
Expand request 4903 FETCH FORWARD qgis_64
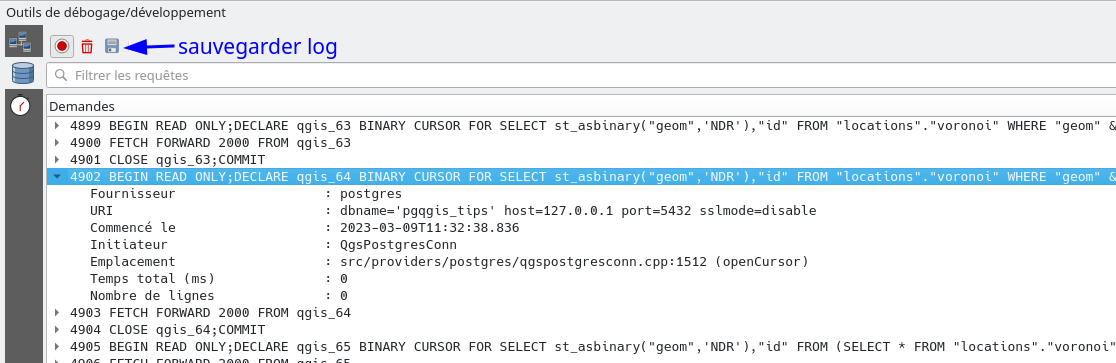click(x=57, y=312)
